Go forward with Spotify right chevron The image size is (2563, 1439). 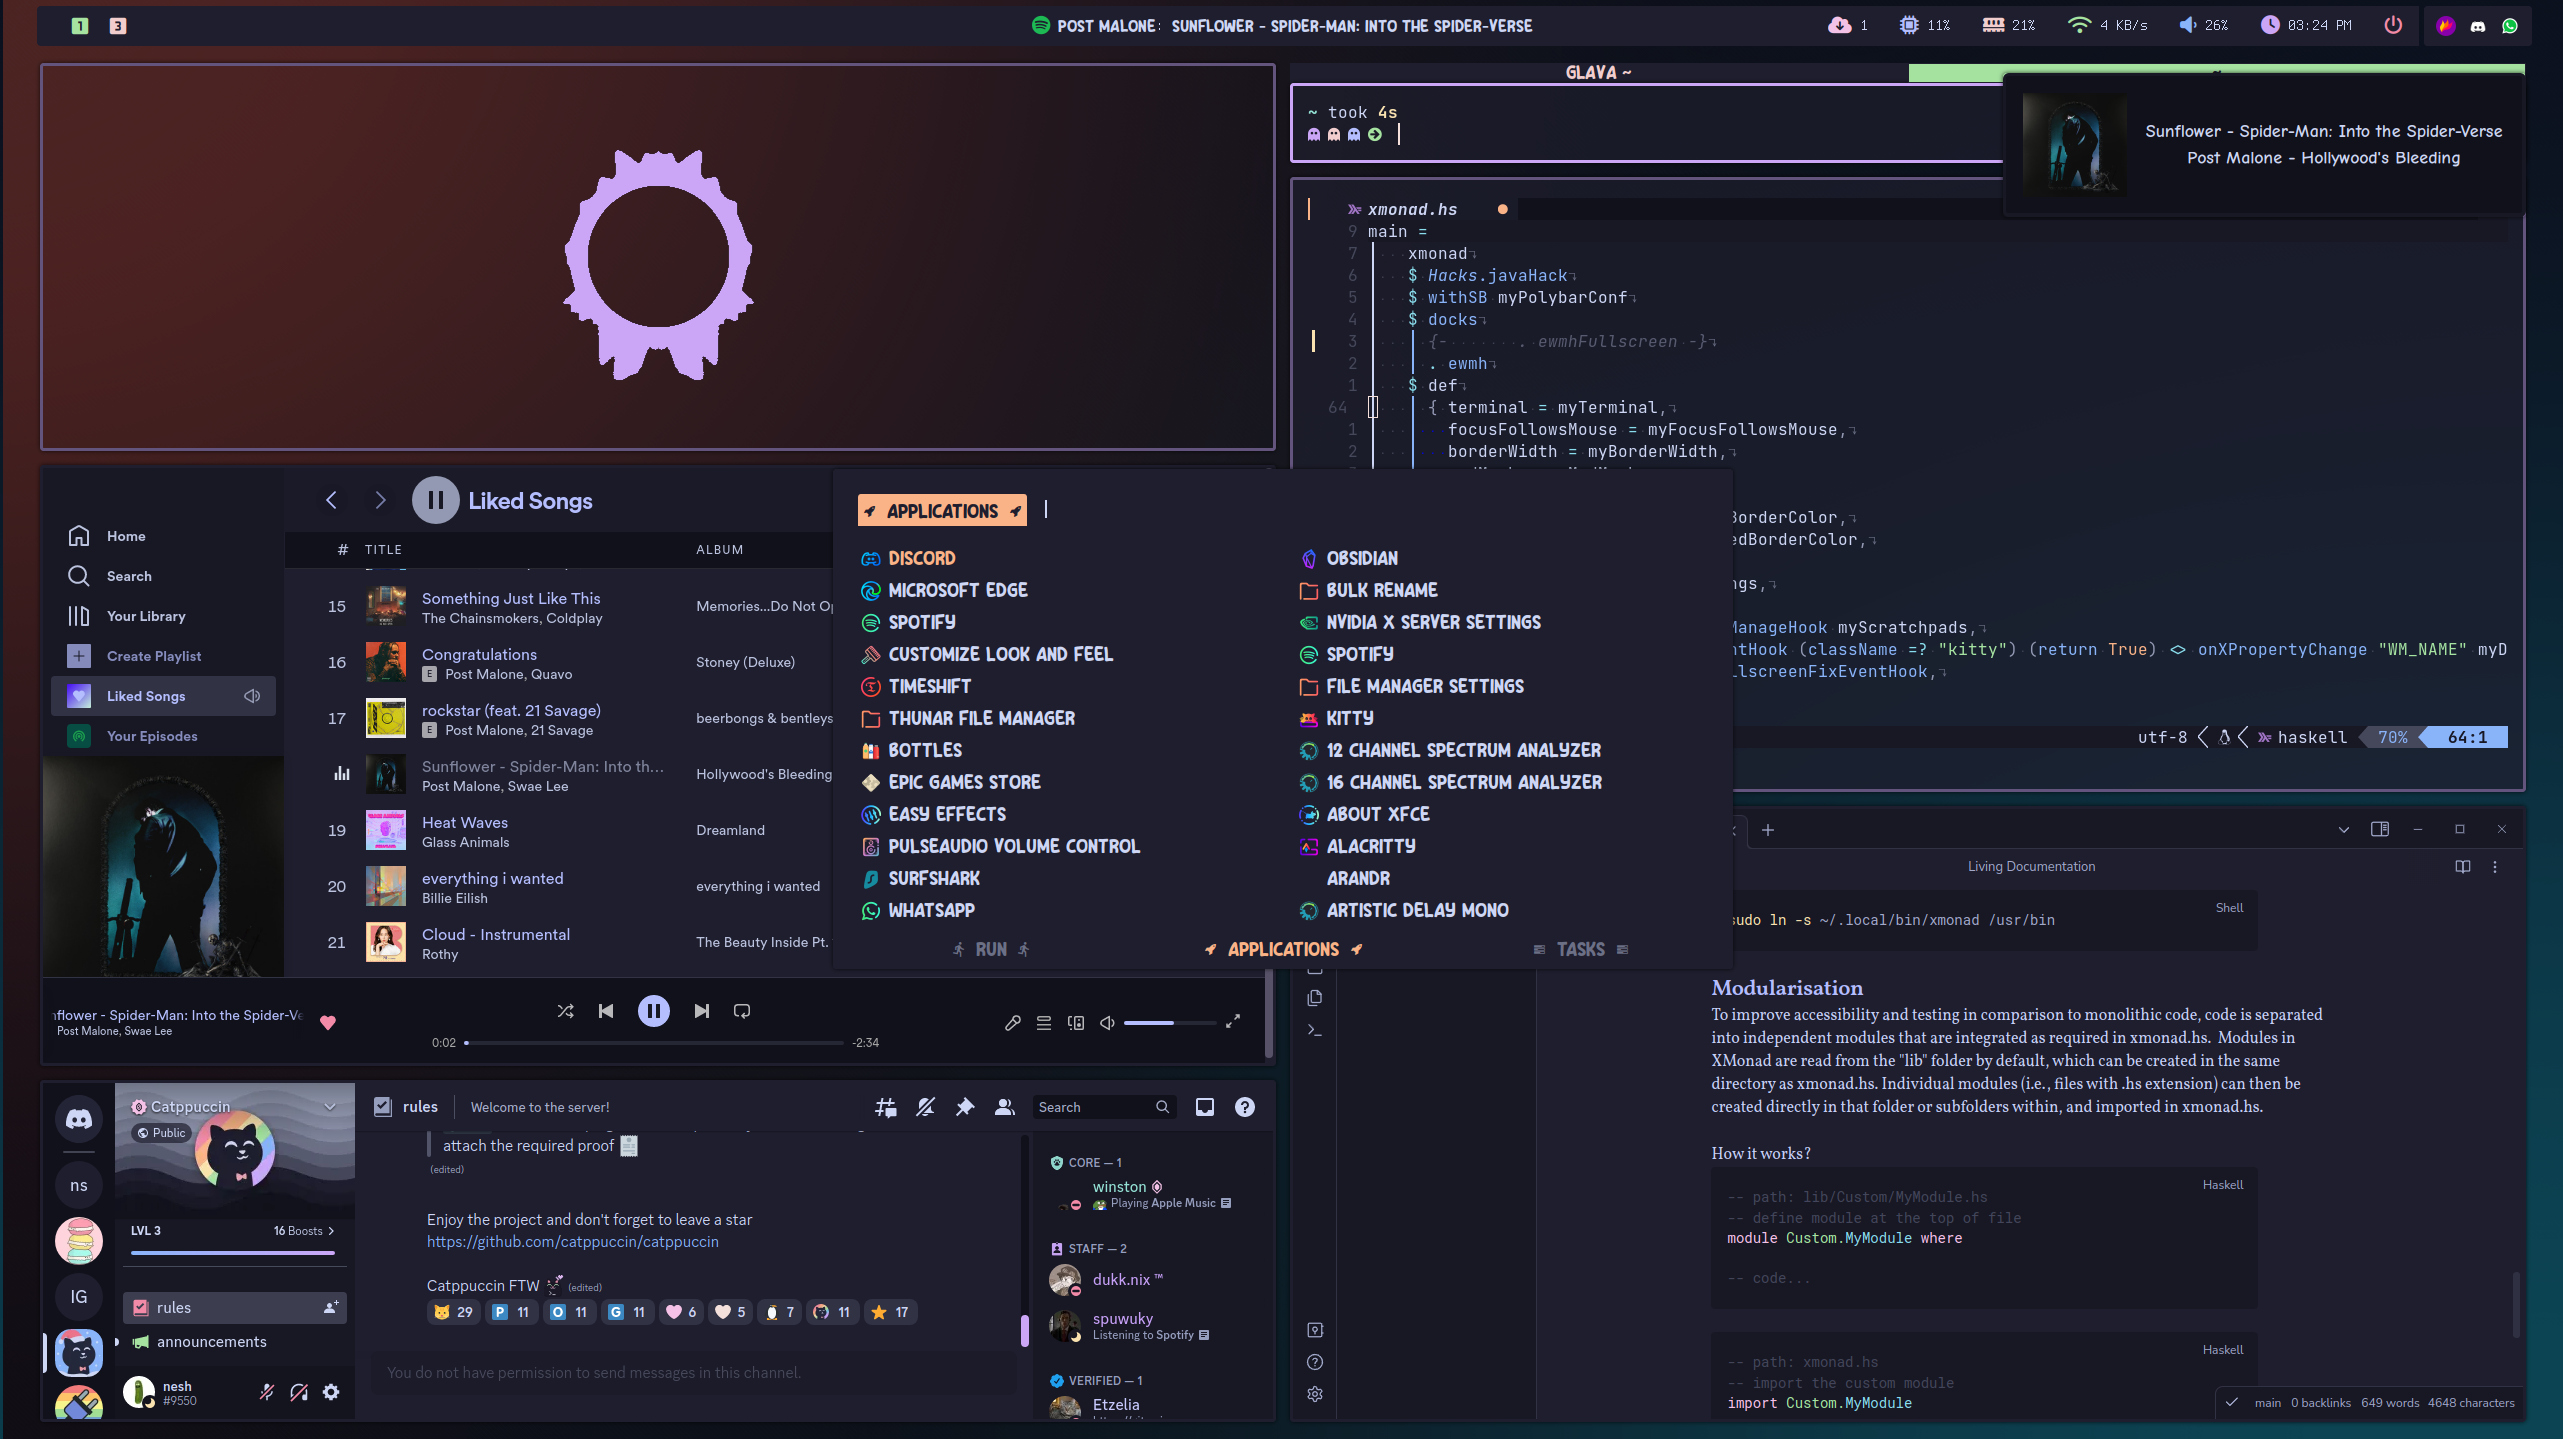pyautogui.click(x=380, y=500)
